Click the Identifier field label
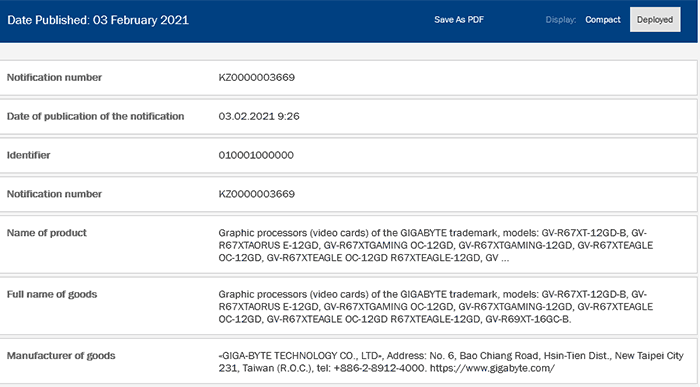The image size is (700, 387). click(29, 155)
